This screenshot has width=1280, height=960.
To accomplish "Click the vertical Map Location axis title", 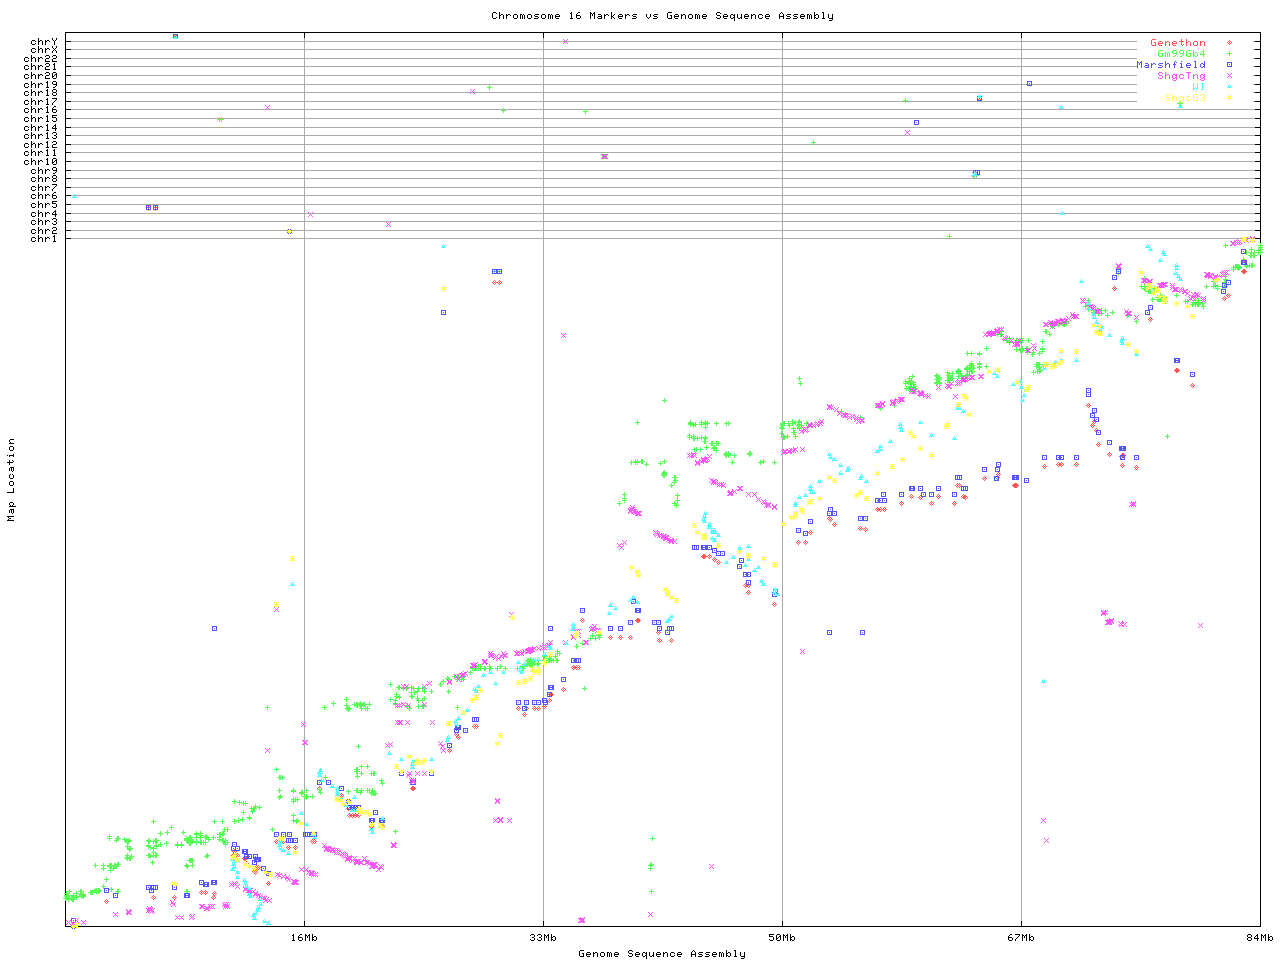I will [12, 480].
